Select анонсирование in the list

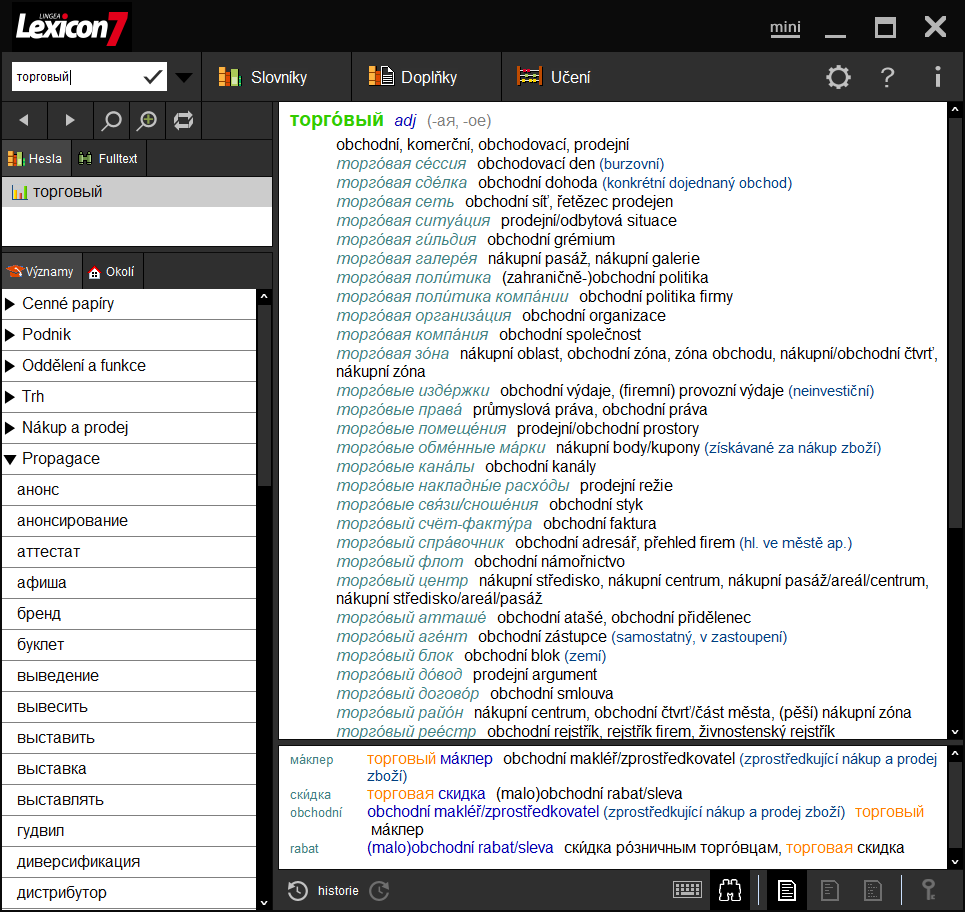129,521
